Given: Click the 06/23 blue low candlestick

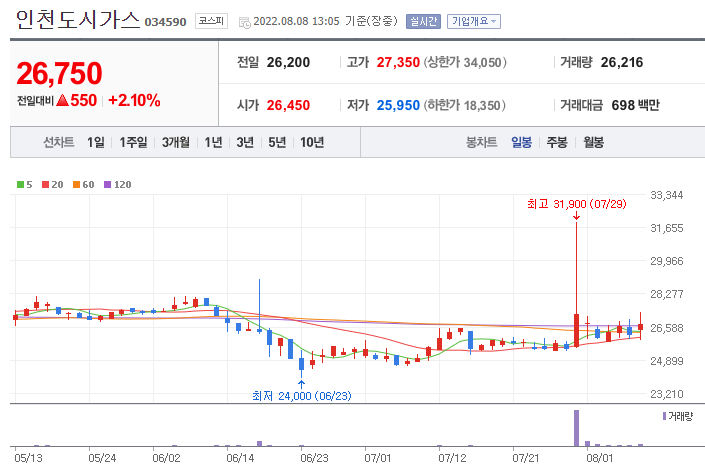Looking at the screenshot, I should pos(301,364).
